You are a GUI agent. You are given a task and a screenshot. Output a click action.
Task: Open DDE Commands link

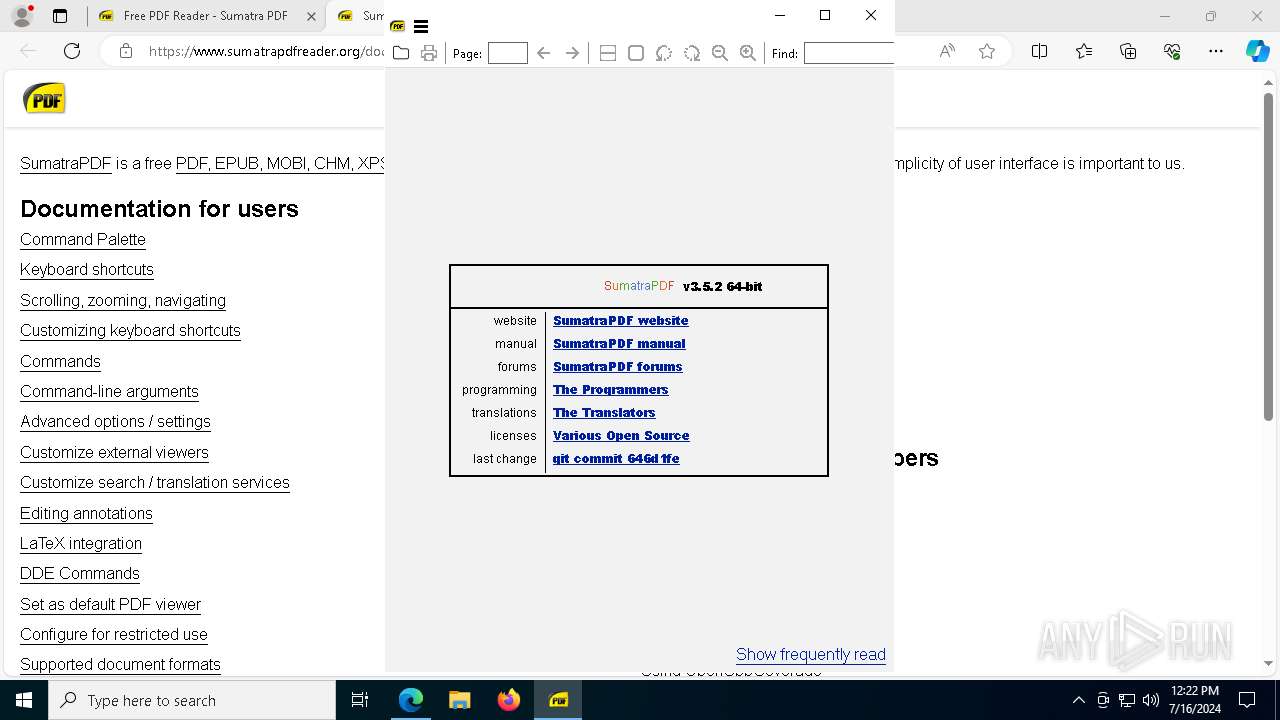click(x=80, y=573)
